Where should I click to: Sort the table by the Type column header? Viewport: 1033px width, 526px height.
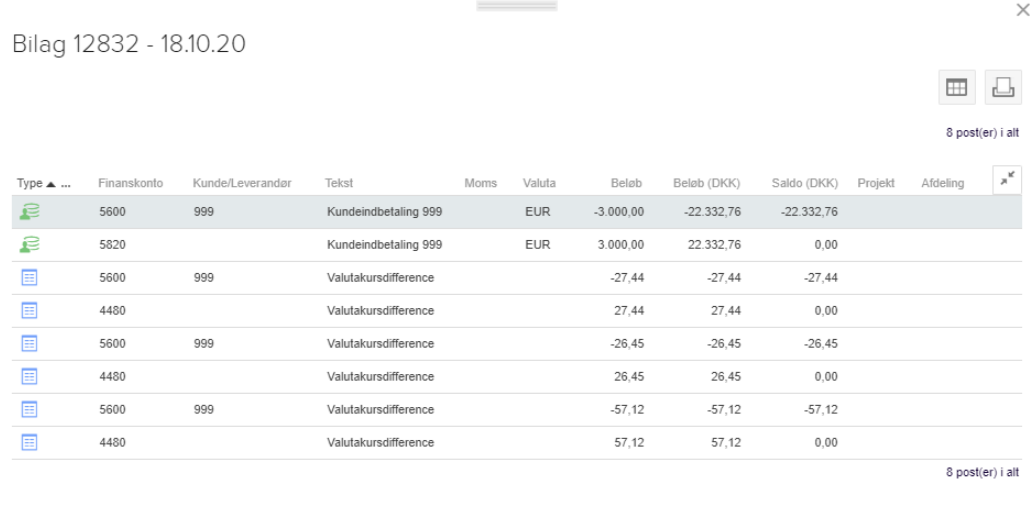(x=30, y=183)
